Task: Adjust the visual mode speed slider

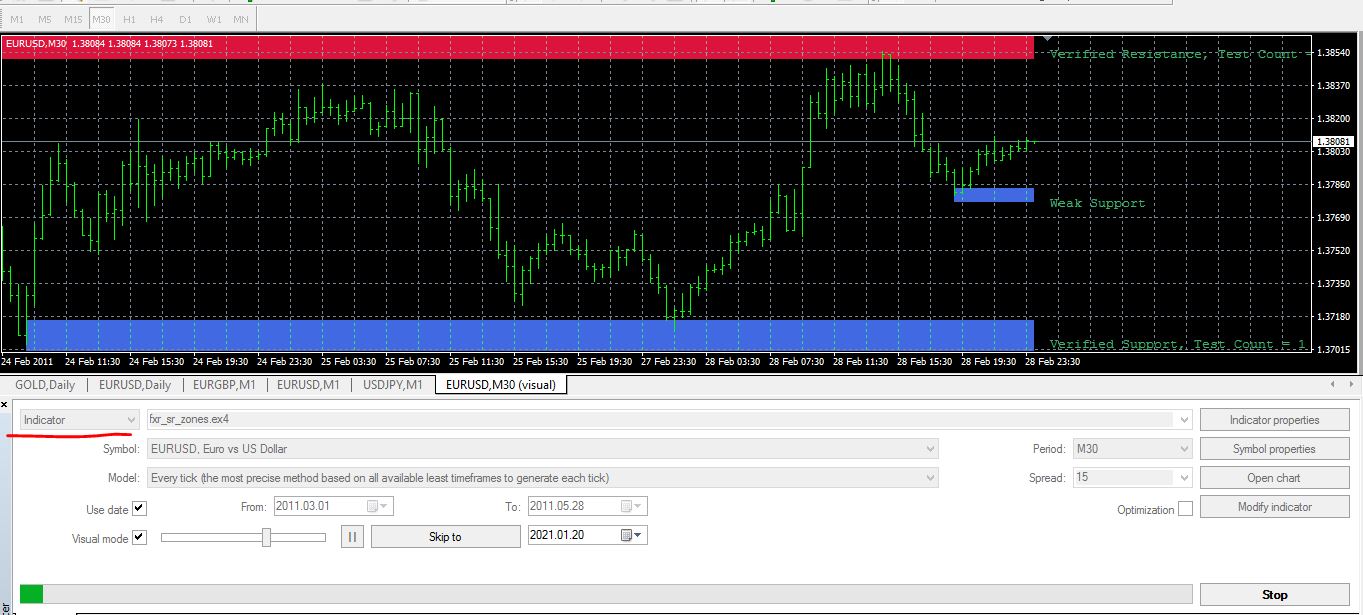Action: [x=266, y=537]
